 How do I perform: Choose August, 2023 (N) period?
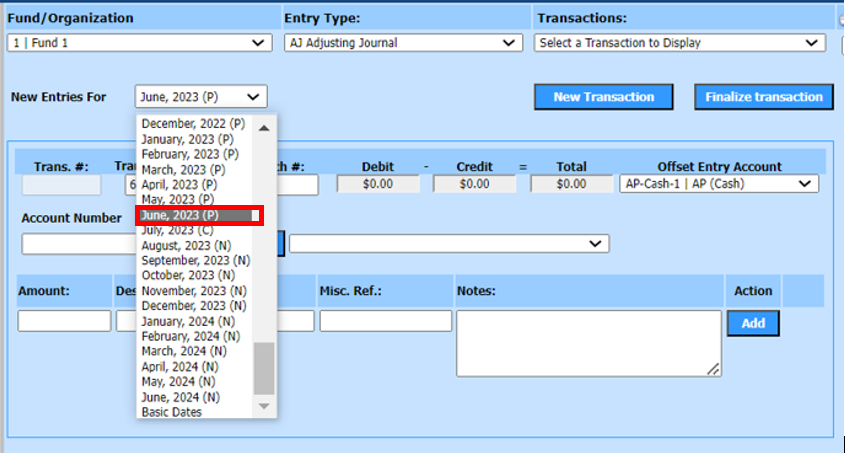pos(189,245)
